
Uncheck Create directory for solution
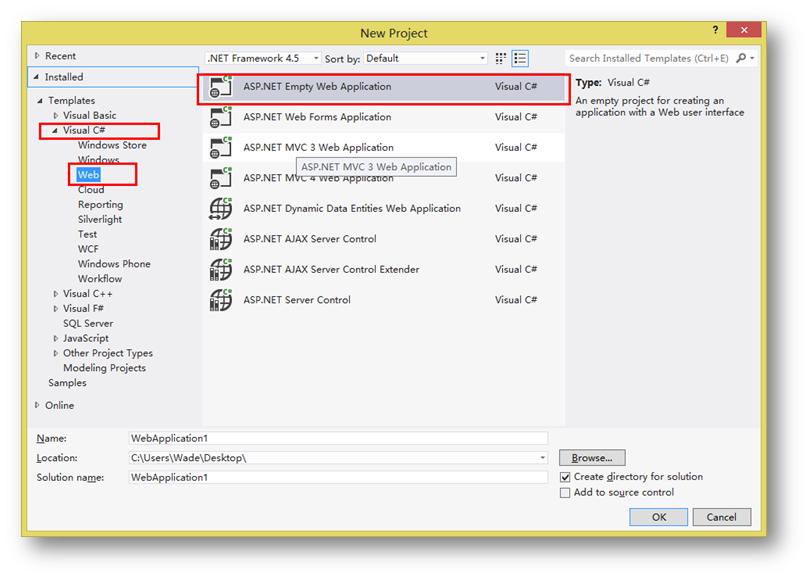point(566,478)
